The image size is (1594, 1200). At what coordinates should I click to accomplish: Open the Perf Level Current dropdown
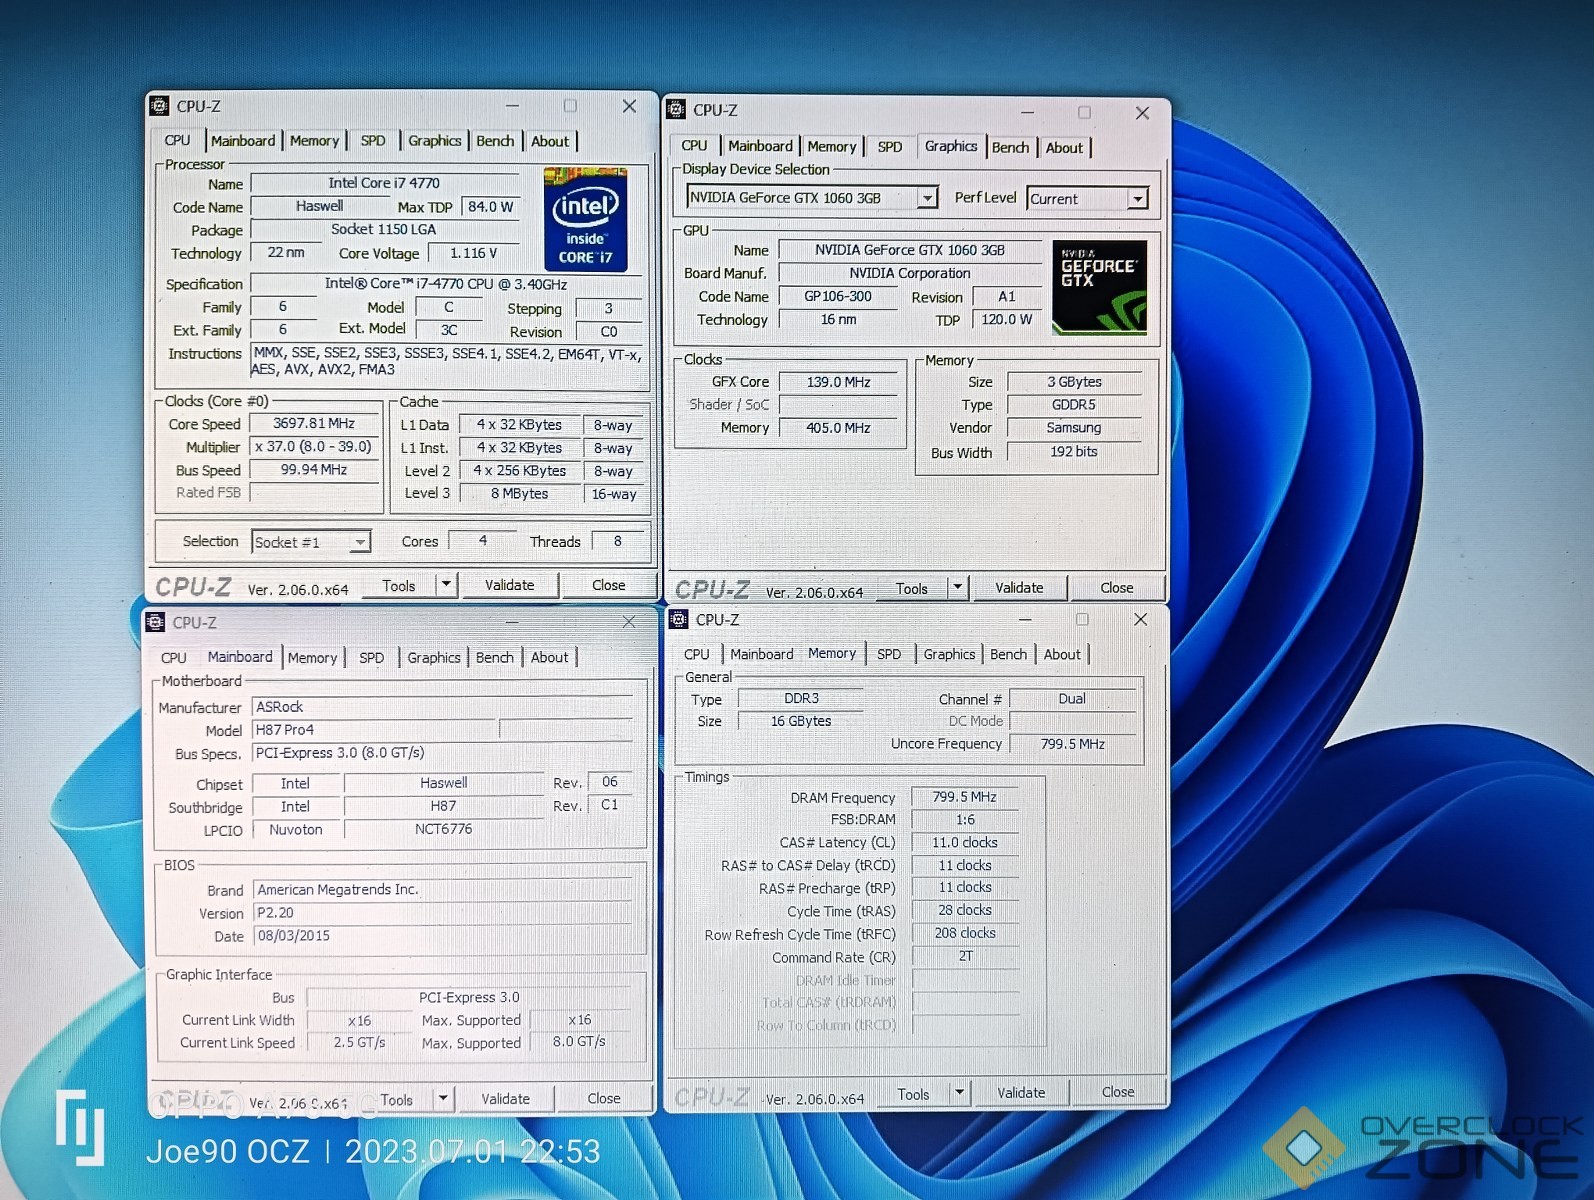pos(1137,199)
